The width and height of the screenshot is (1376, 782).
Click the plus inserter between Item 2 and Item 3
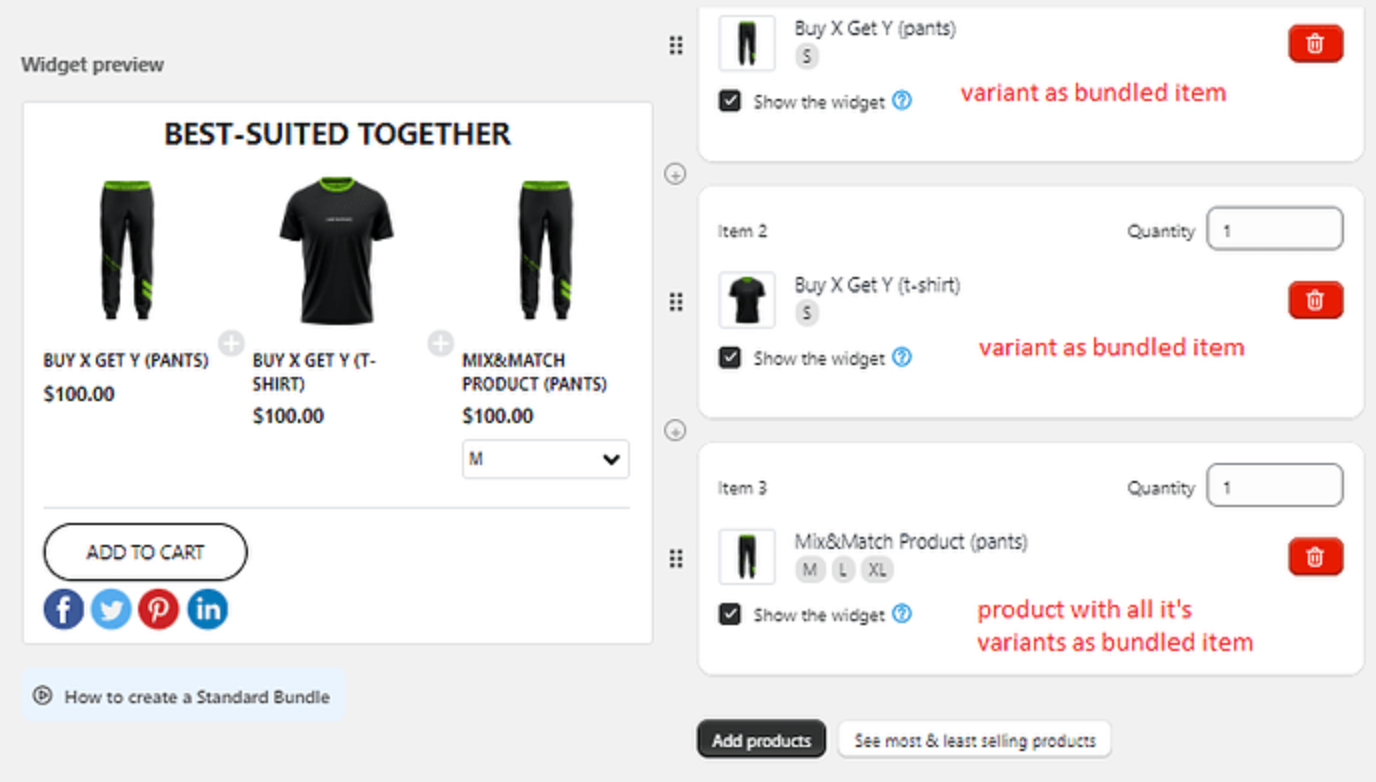point(676,431)
